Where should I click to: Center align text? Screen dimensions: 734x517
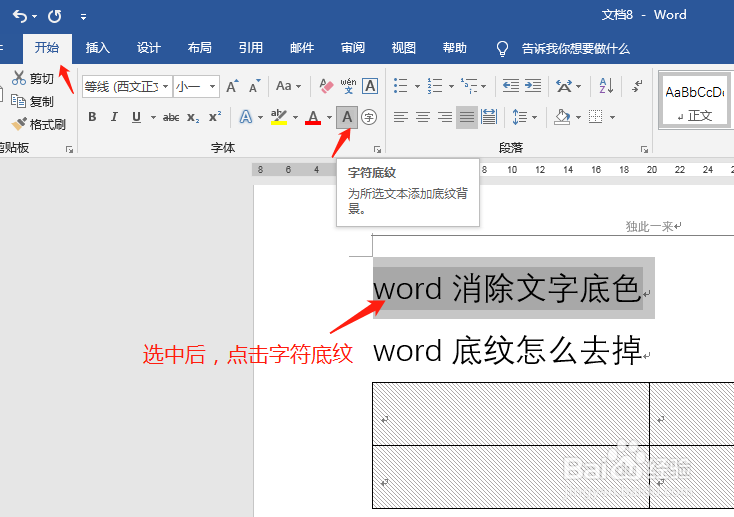click(423, 117)
